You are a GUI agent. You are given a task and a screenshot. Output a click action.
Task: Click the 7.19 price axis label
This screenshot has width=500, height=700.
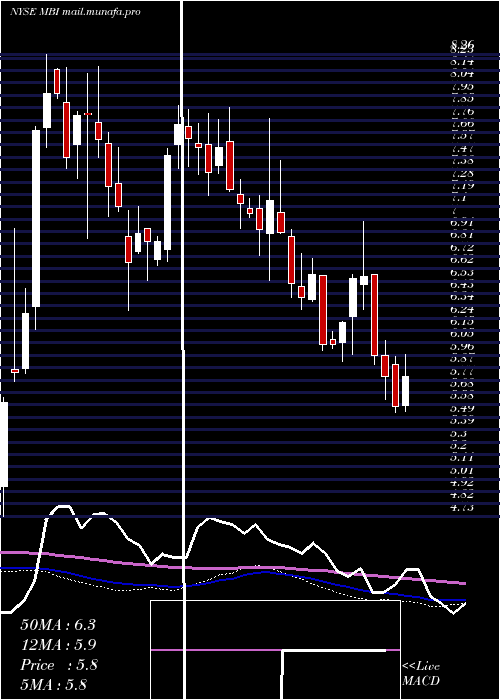click(x=462, y=186)
